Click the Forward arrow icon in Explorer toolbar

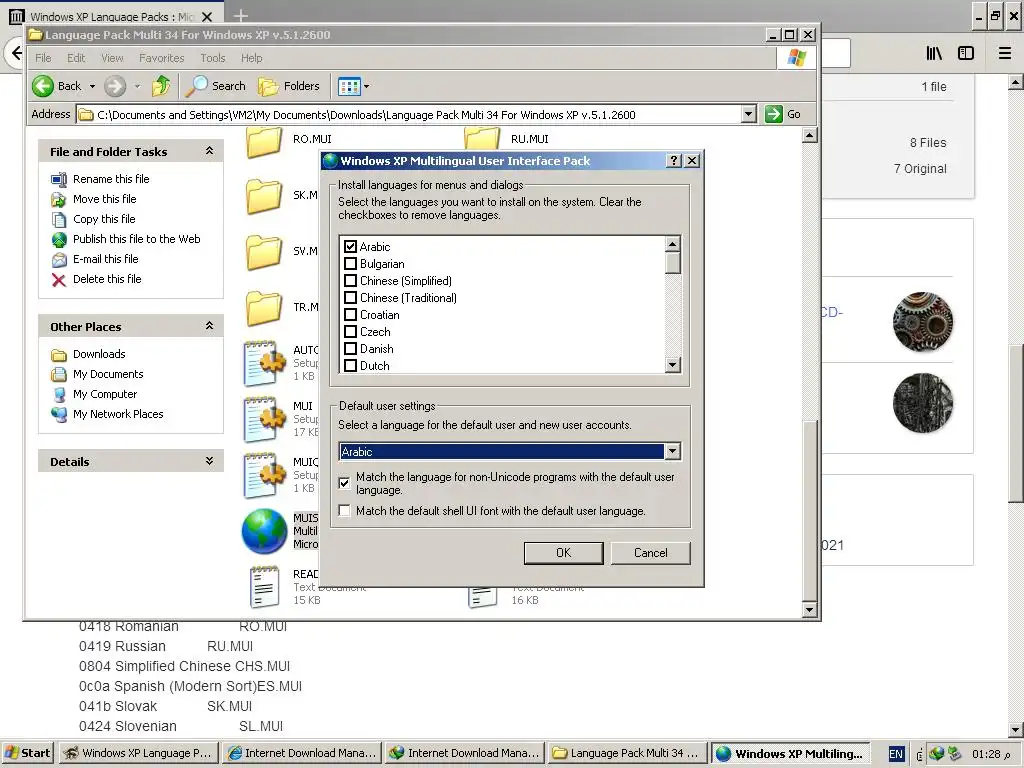115,86
